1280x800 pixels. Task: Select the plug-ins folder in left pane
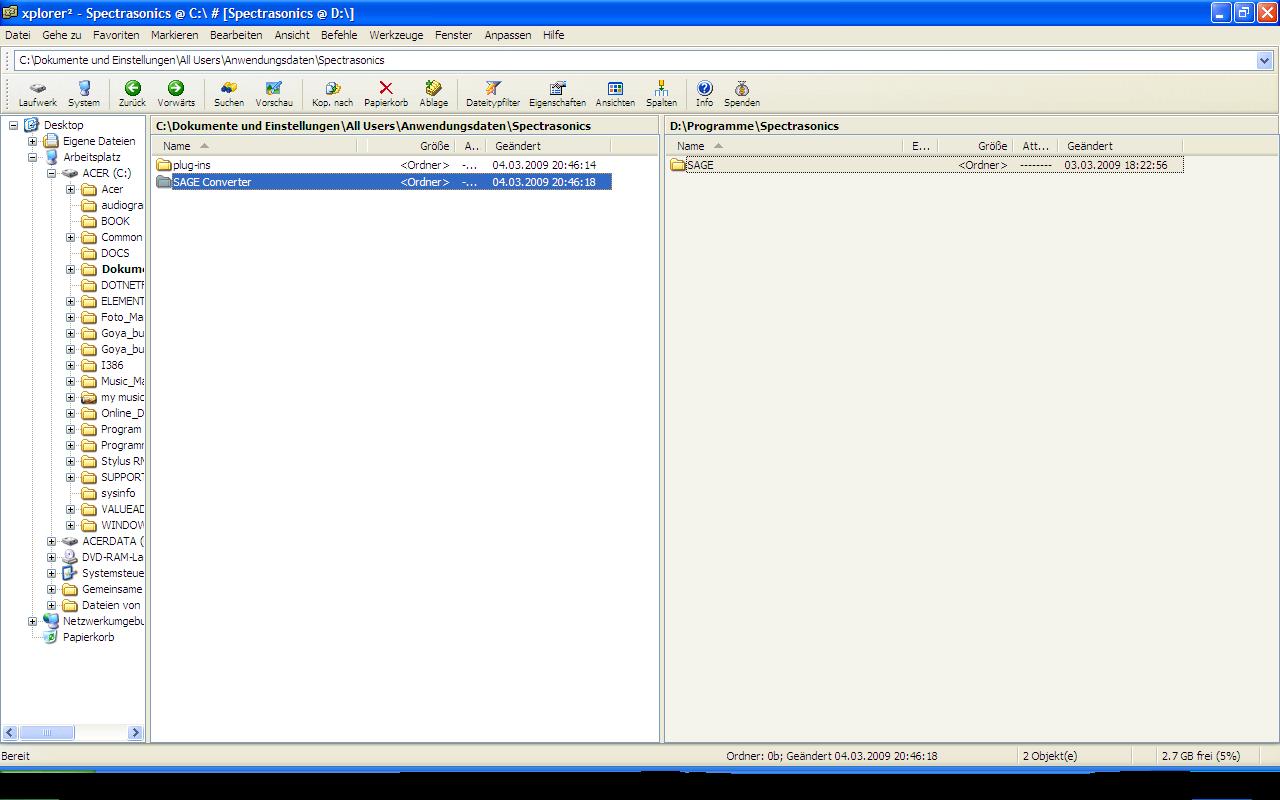pyautogui.click(x=191, y=165)
